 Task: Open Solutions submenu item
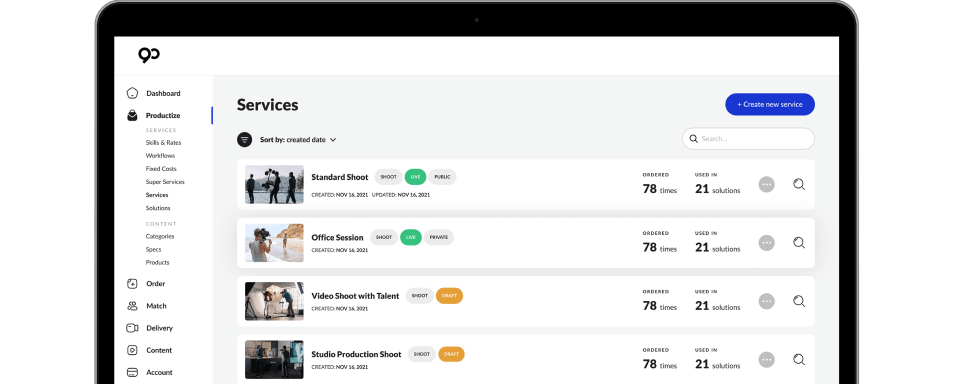tap(158, 208)
